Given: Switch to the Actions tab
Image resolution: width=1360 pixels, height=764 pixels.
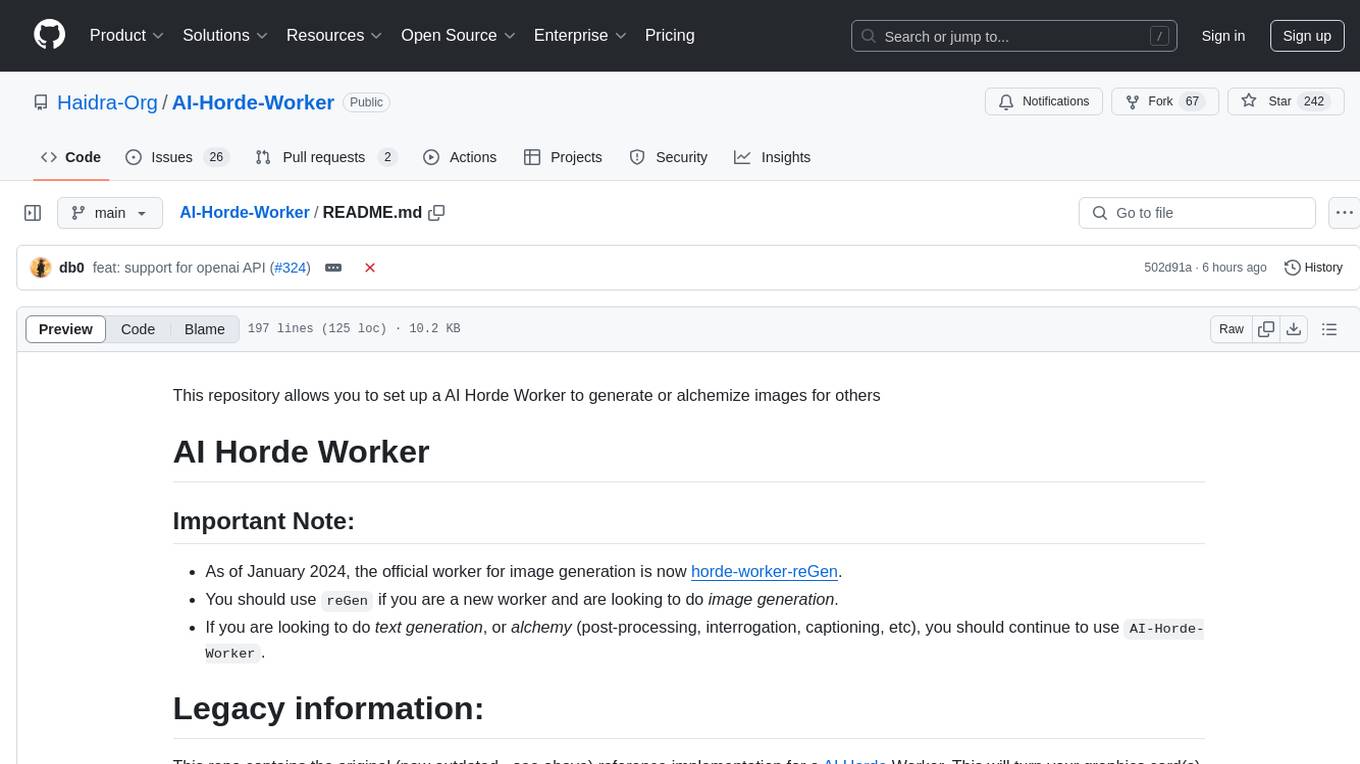Looking at the screenshot, I should tap(460, 157).
